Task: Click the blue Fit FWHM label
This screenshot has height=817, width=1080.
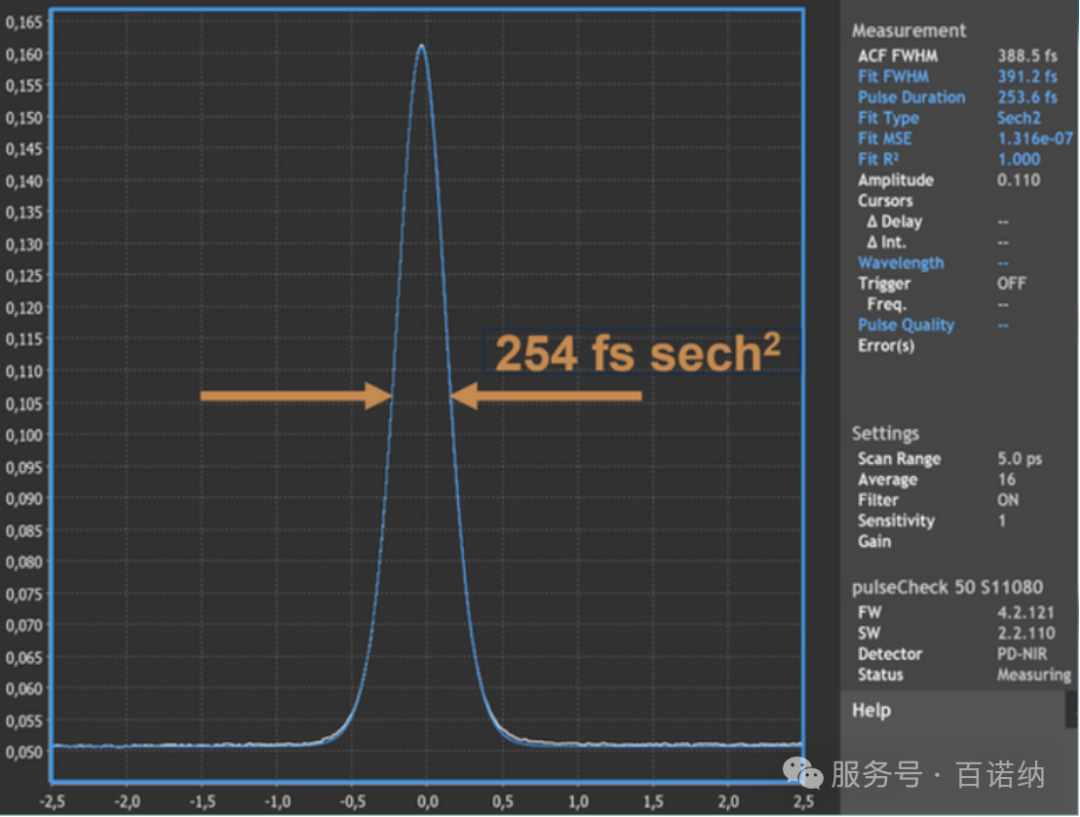Action: click(x=893, y=76)
